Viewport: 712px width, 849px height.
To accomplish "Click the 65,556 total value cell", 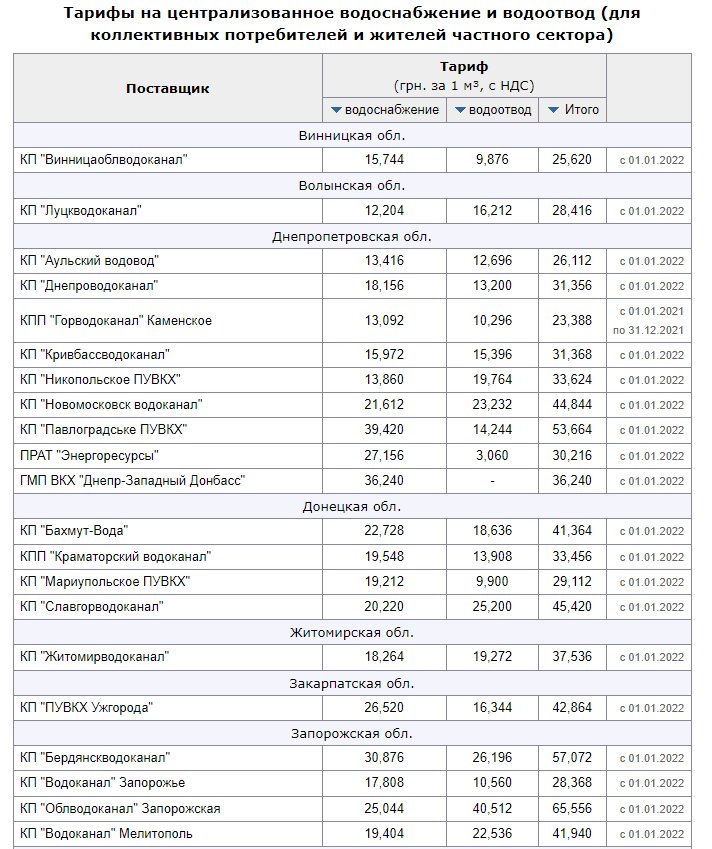I will (x=573, y=808).
